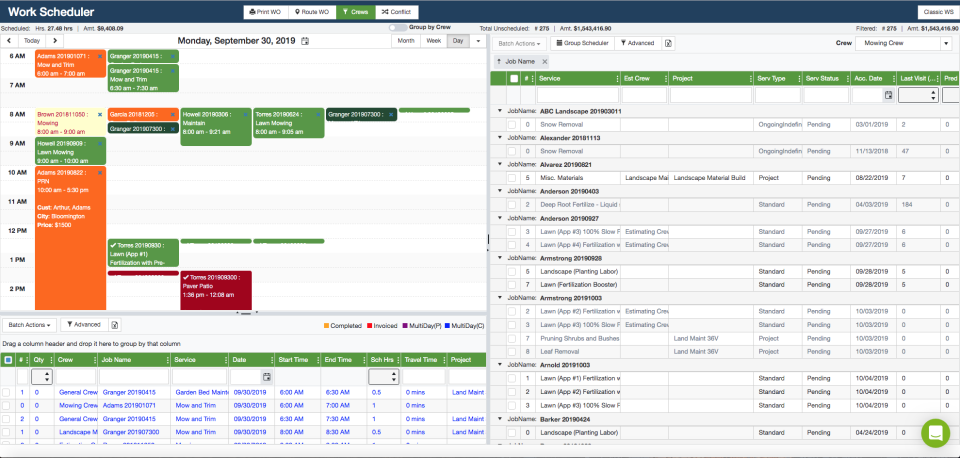The height and width of the screenshot is (458, 960).
Task: Collapse the ABC Landscape 201903011 group
Action: coord(499,111)
